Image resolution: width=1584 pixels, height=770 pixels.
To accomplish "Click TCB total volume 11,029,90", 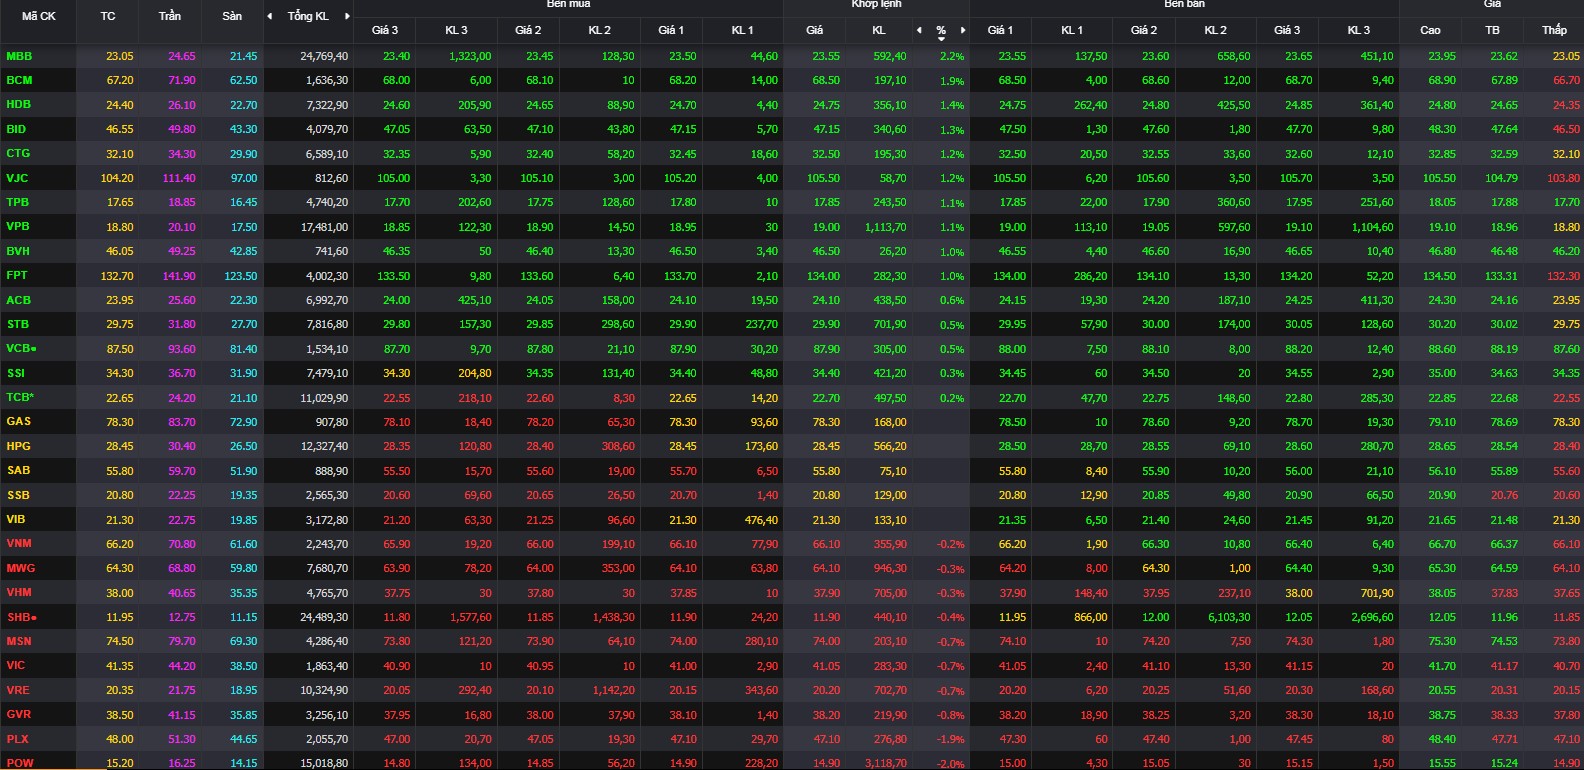I will (x=324, y=398).
